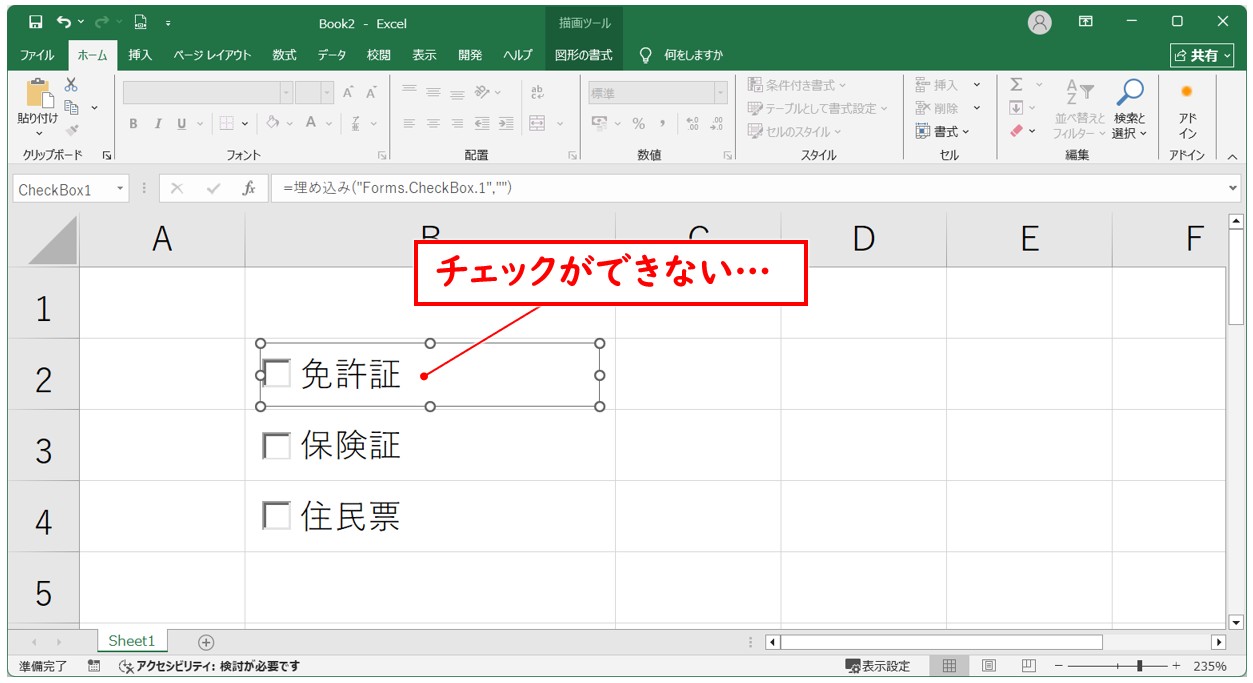Collapse the ribbon with the chevron
This screenshot has width=1253, height=683.
click(x=1232, y=156)
